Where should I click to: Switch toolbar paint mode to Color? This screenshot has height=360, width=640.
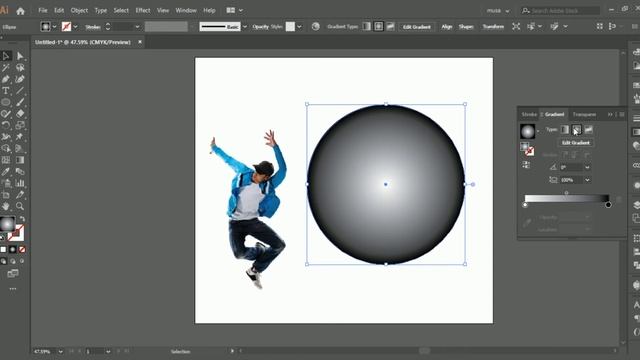(3, 249)
